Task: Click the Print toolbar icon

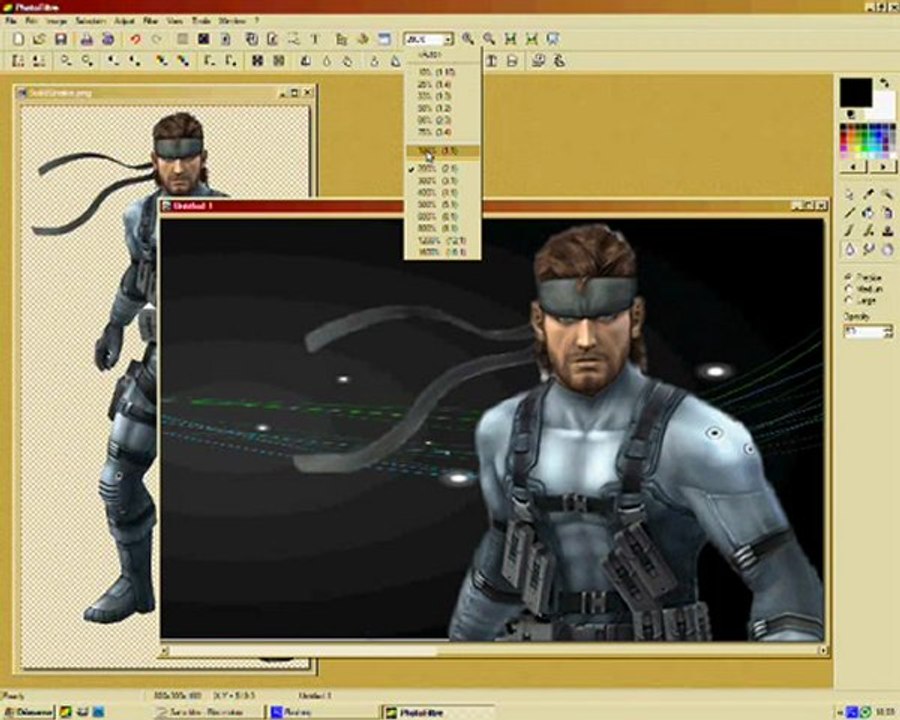Action: 86,39
